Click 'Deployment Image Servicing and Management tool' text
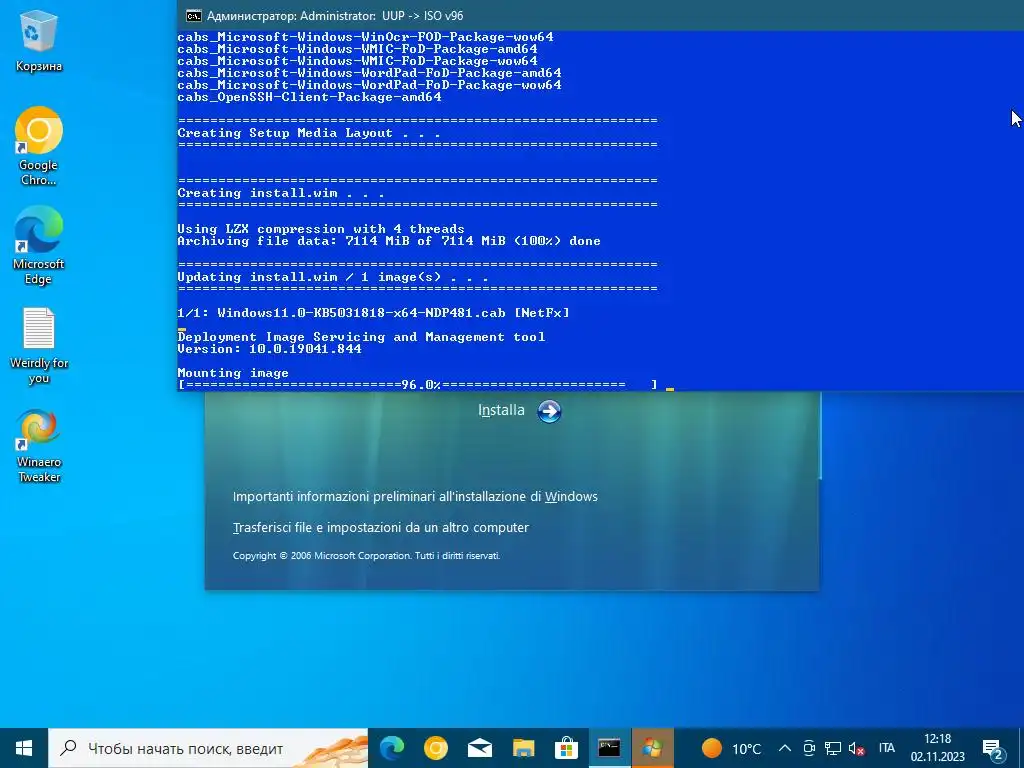Image resolution: width=1024 pixels, height=768 pixels. point(361,337)
